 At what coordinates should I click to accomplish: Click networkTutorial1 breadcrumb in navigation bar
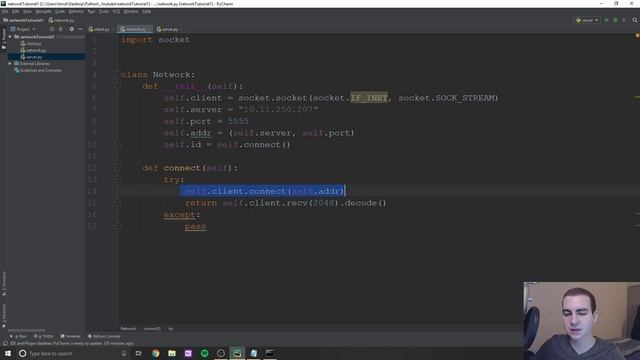pos(23,20)
